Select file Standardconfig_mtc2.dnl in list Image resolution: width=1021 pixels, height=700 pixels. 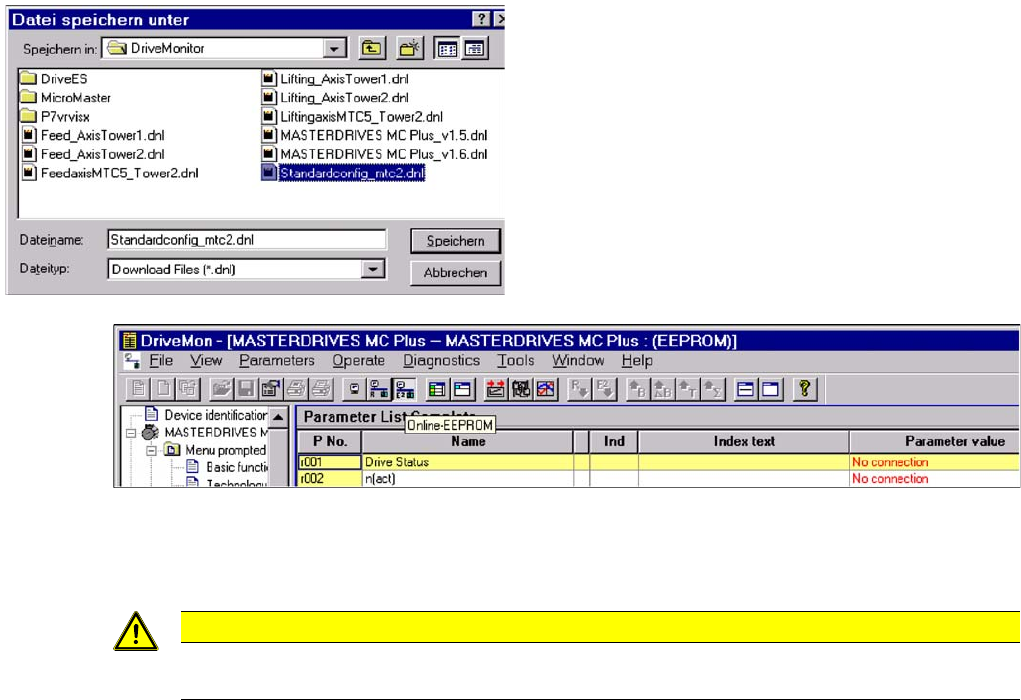343,173
